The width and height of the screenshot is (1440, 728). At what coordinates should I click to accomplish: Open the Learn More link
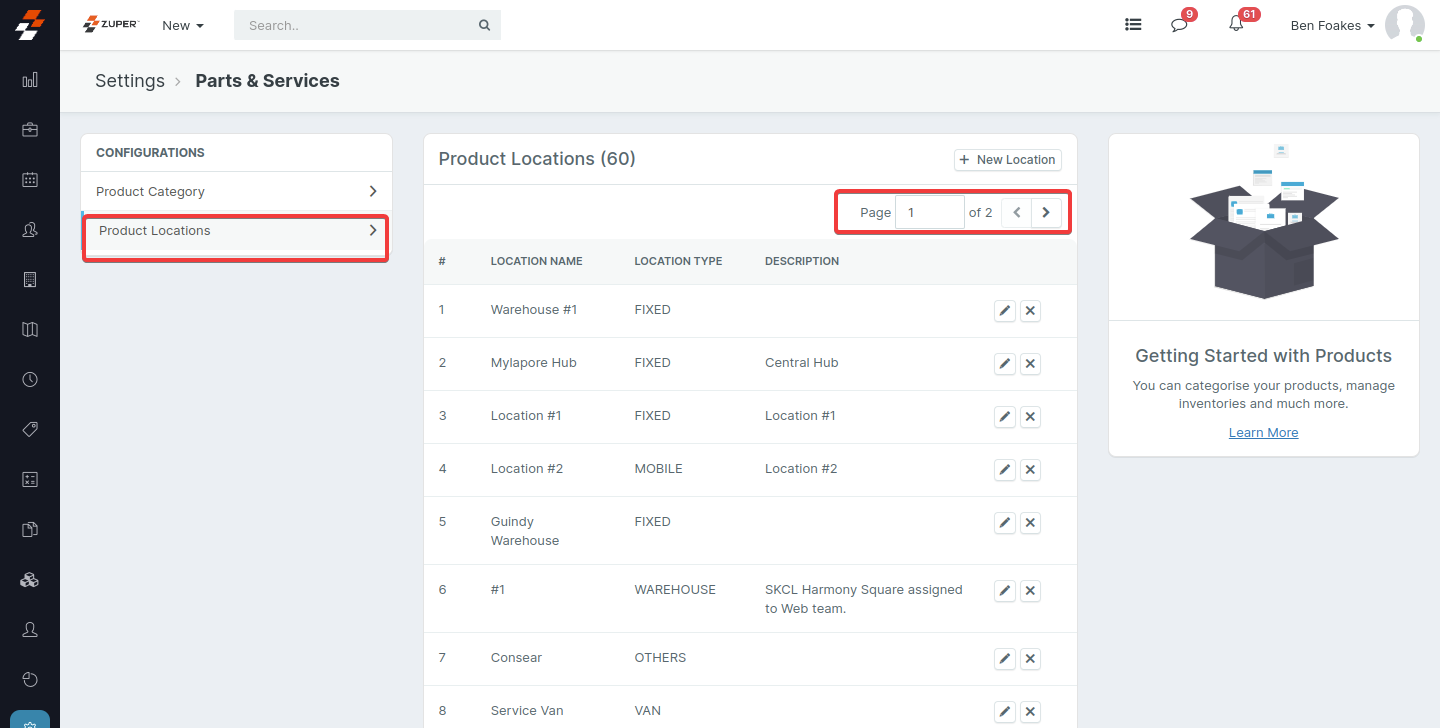click(1263, 433)
